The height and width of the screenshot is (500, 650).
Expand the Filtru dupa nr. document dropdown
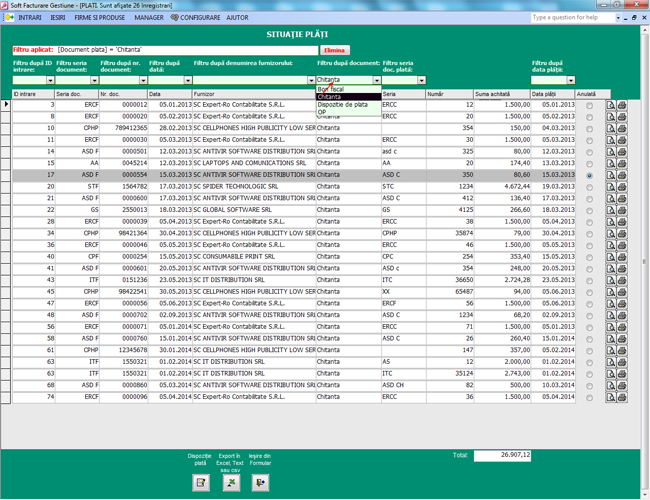143,80
